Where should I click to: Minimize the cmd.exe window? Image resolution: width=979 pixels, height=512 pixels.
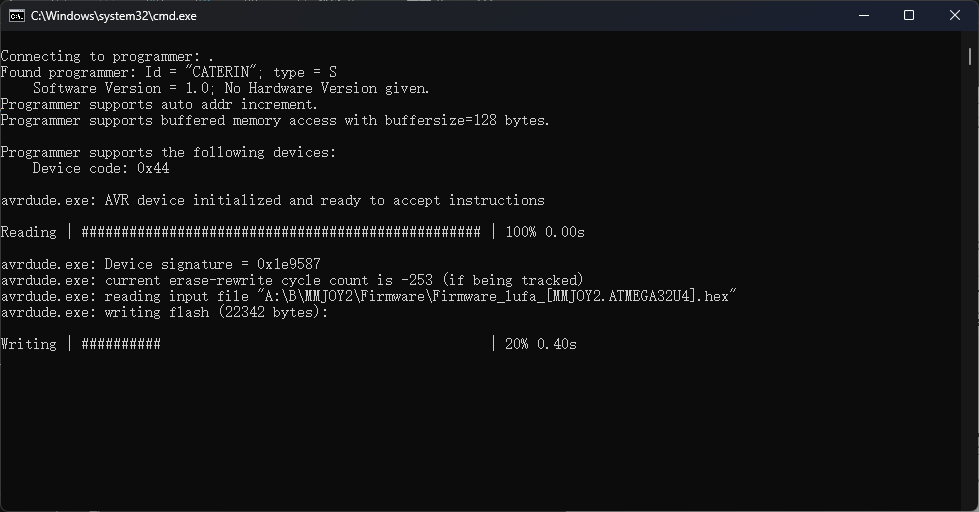pyautogui.click(x=864, y=16)
